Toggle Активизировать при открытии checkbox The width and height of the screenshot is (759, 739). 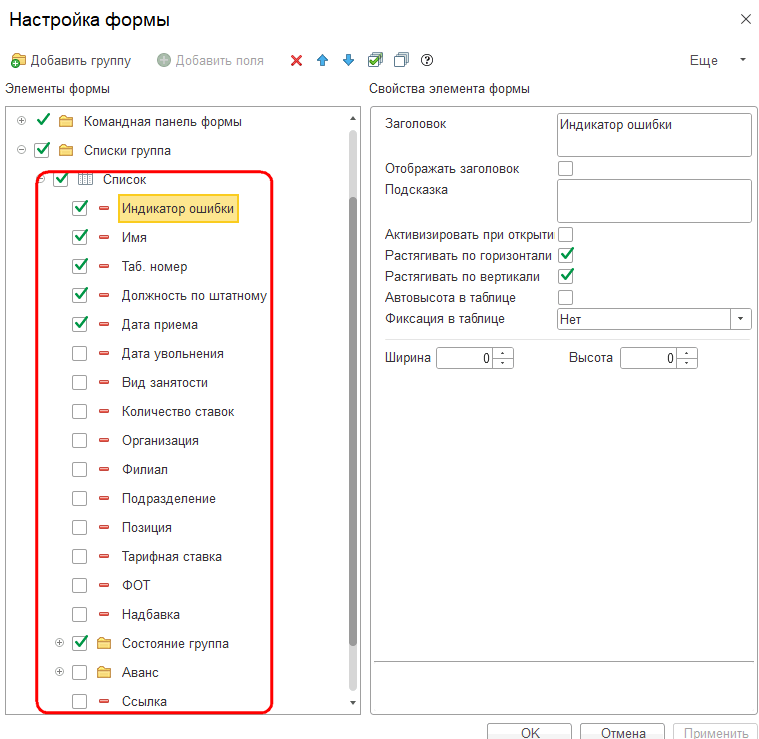point(565,234)
